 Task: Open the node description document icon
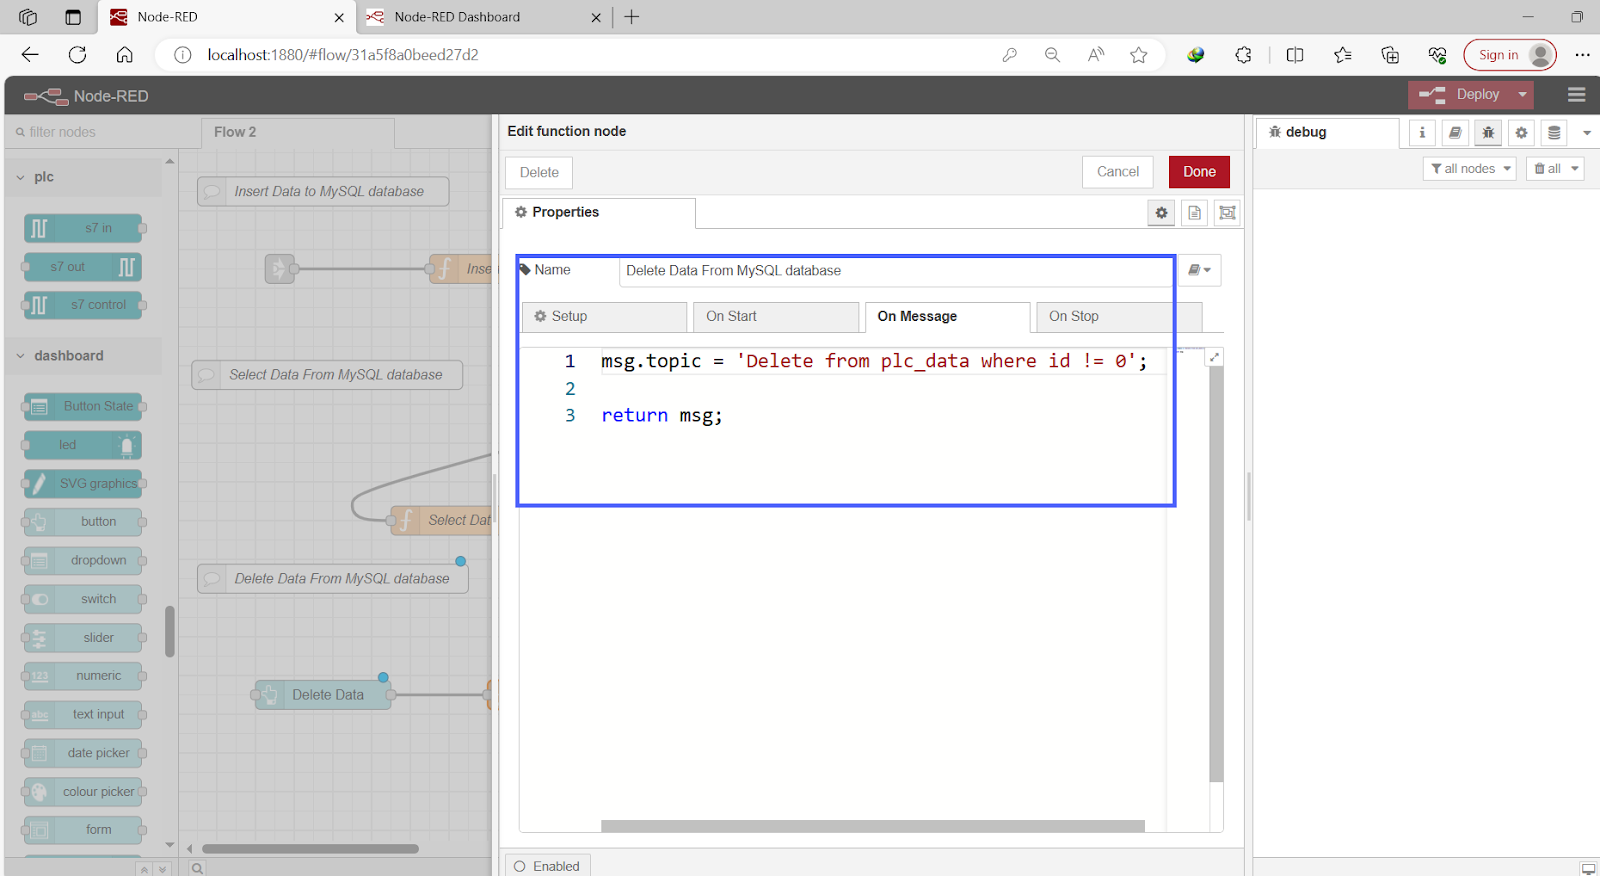[1194, 213]
